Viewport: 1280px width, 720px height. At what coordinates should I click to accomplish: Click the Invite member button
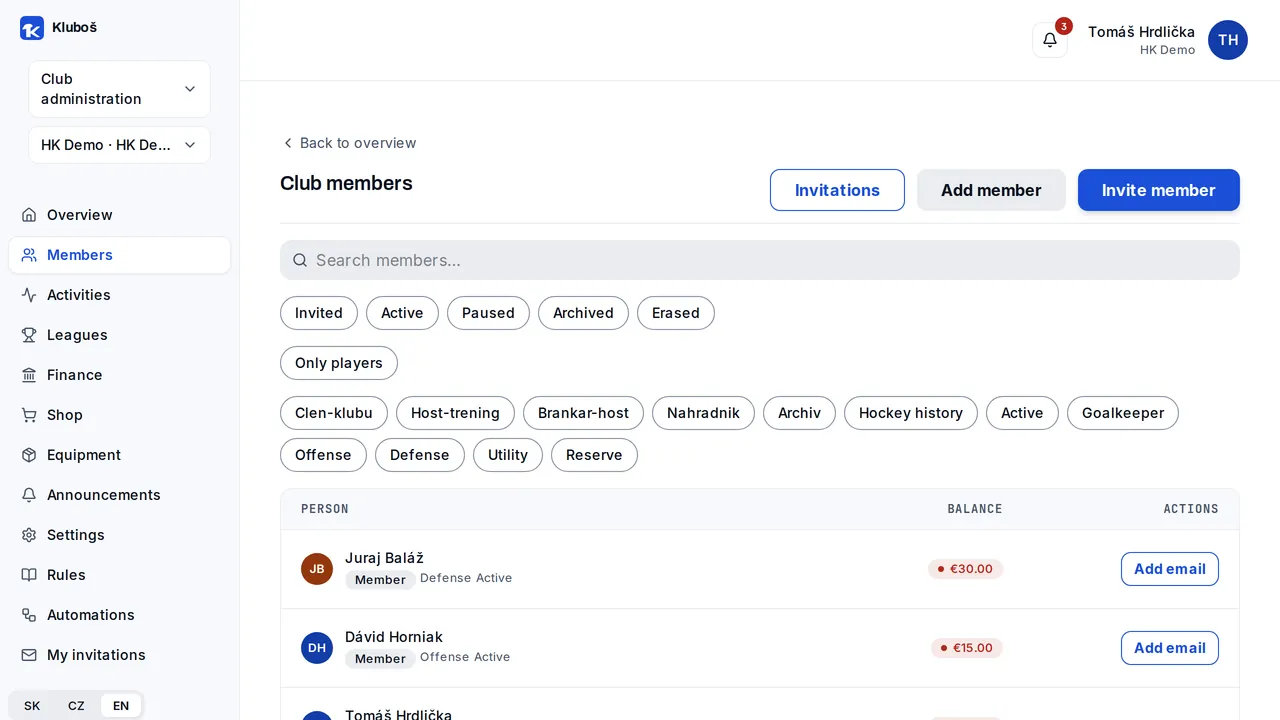pos(1159,190)
